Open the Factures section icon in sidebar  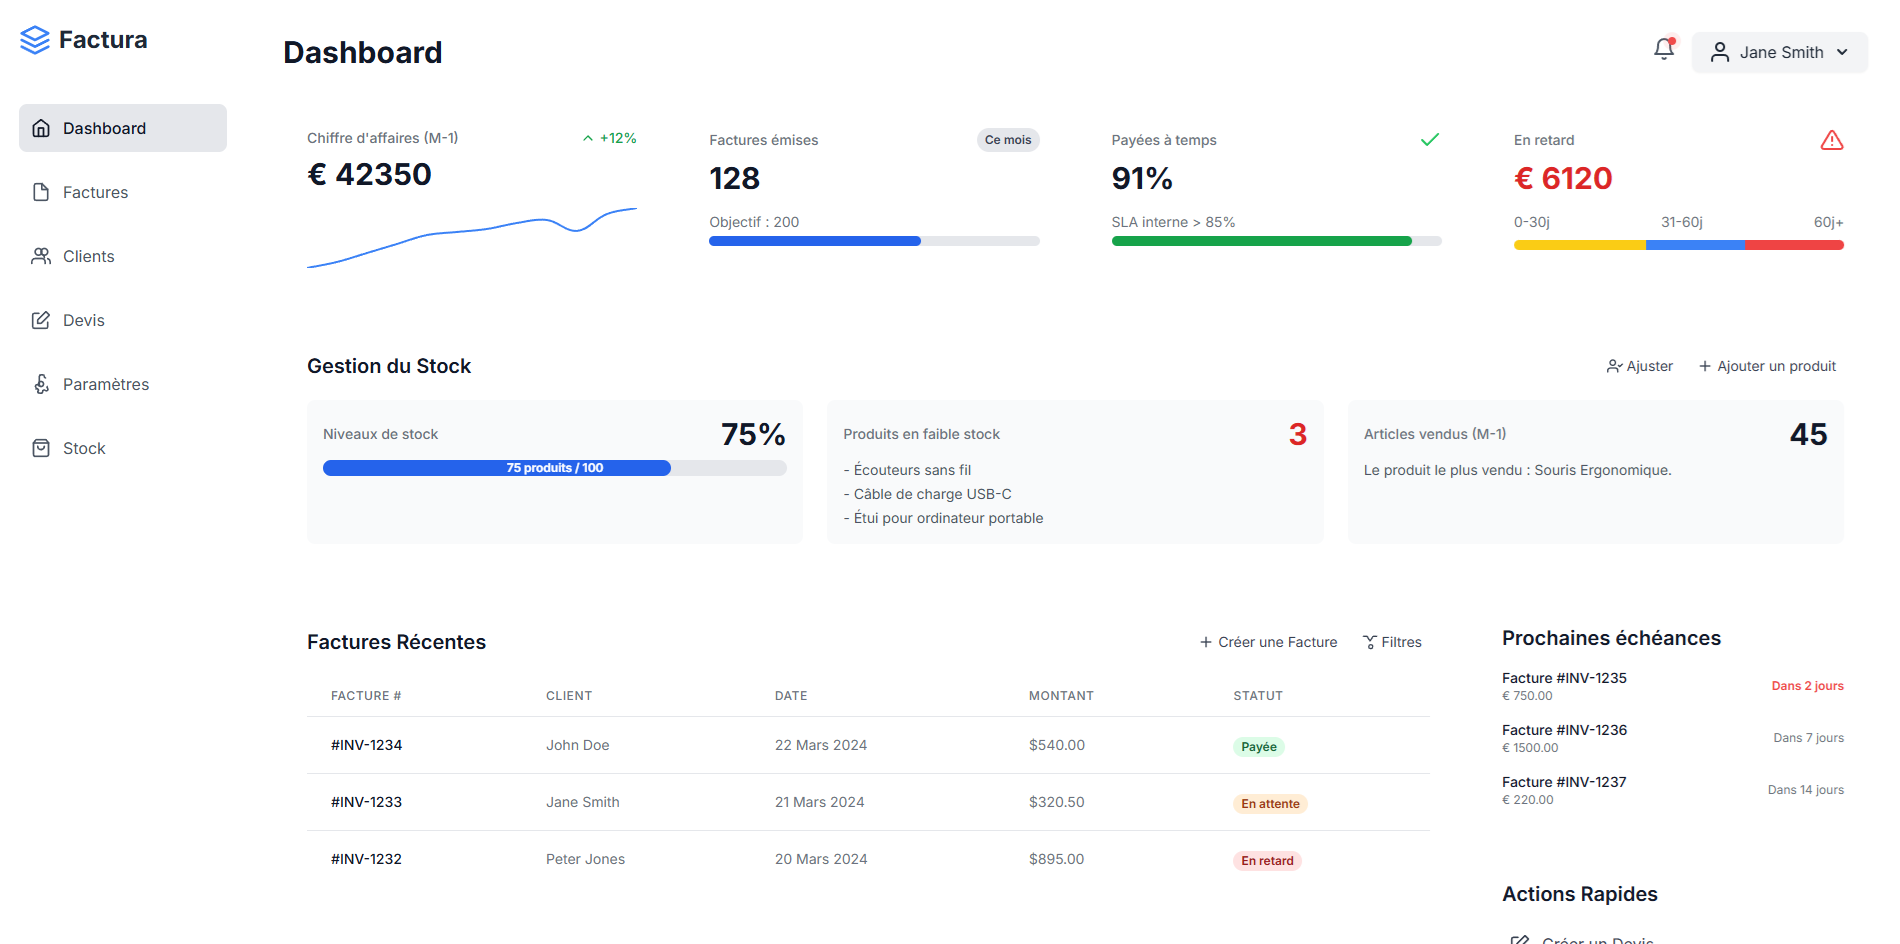[x=40, y=192]
